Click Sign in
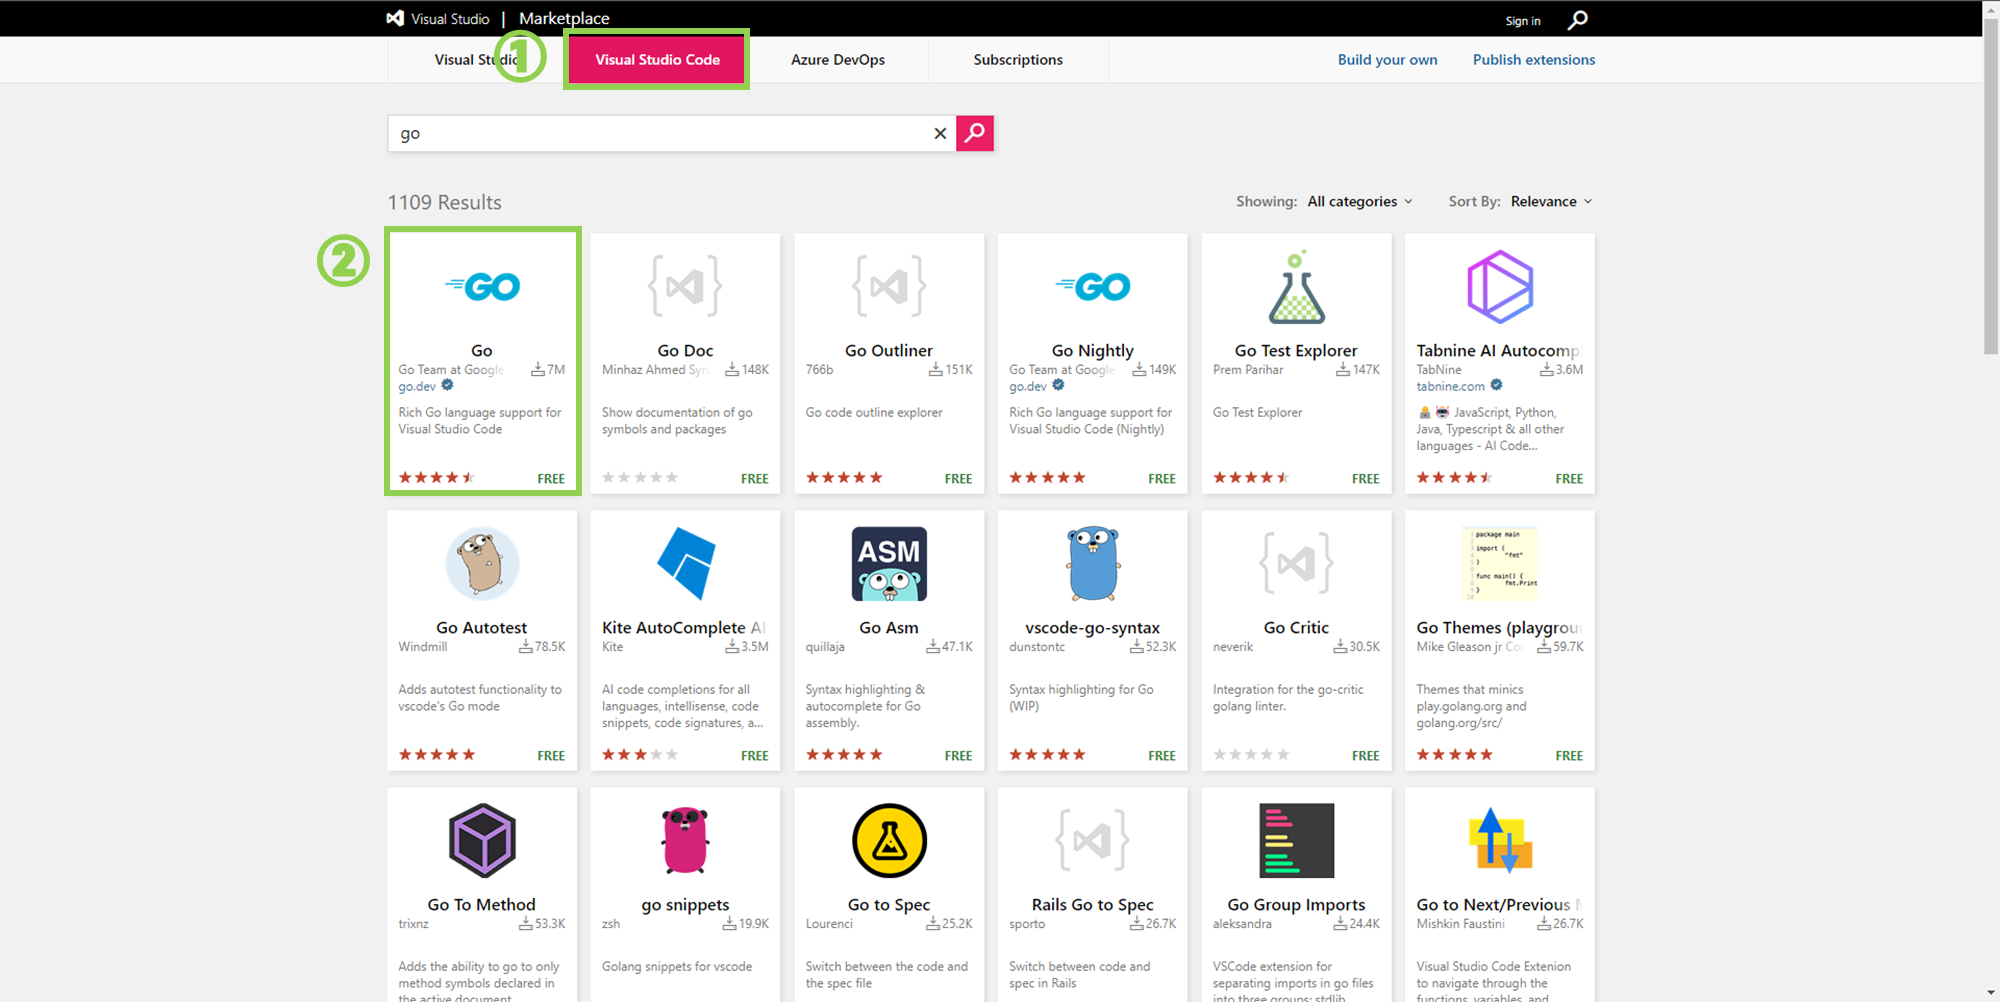The height and width of the screenshot is (1002, 2000). pyautogui.click(x=1523, y=21)
